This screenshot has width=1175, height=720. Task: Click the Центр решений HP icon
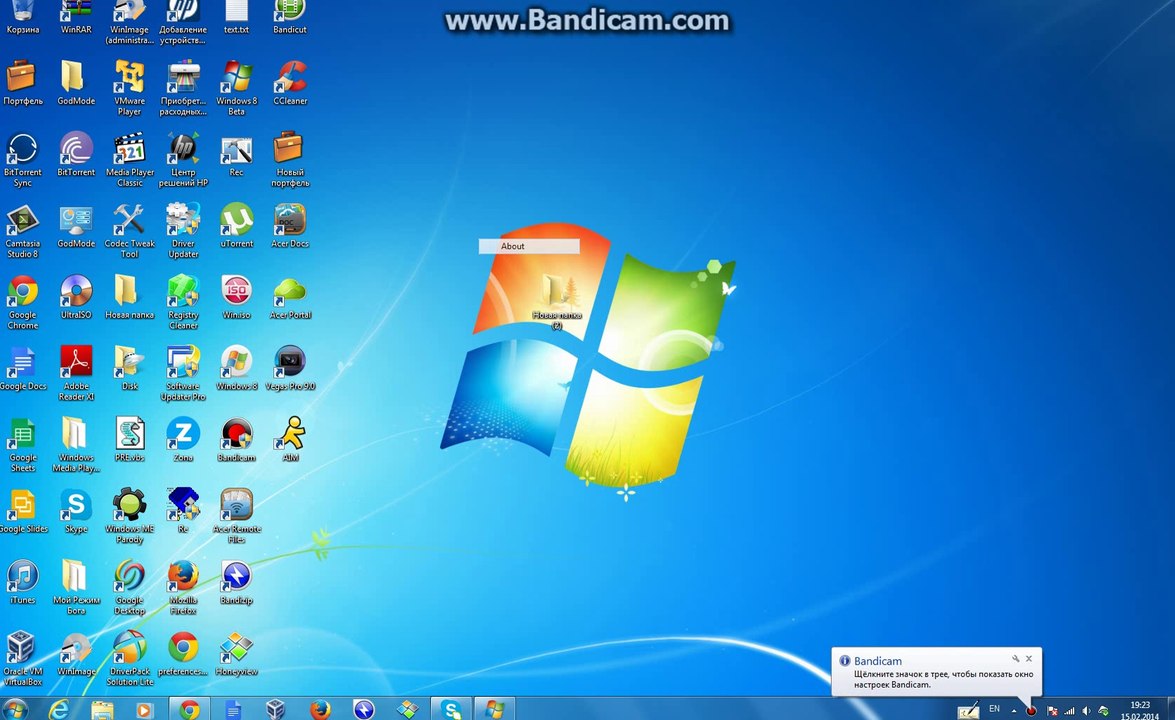(183, 159)
